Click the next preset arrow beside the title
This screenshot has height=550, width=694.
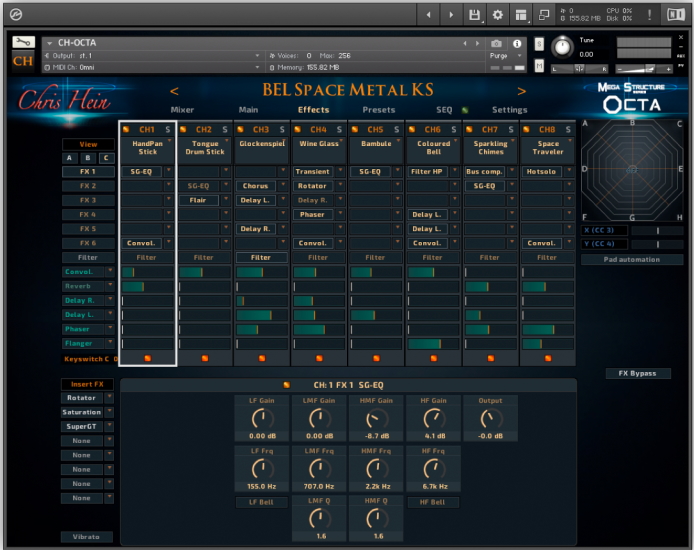521,91
